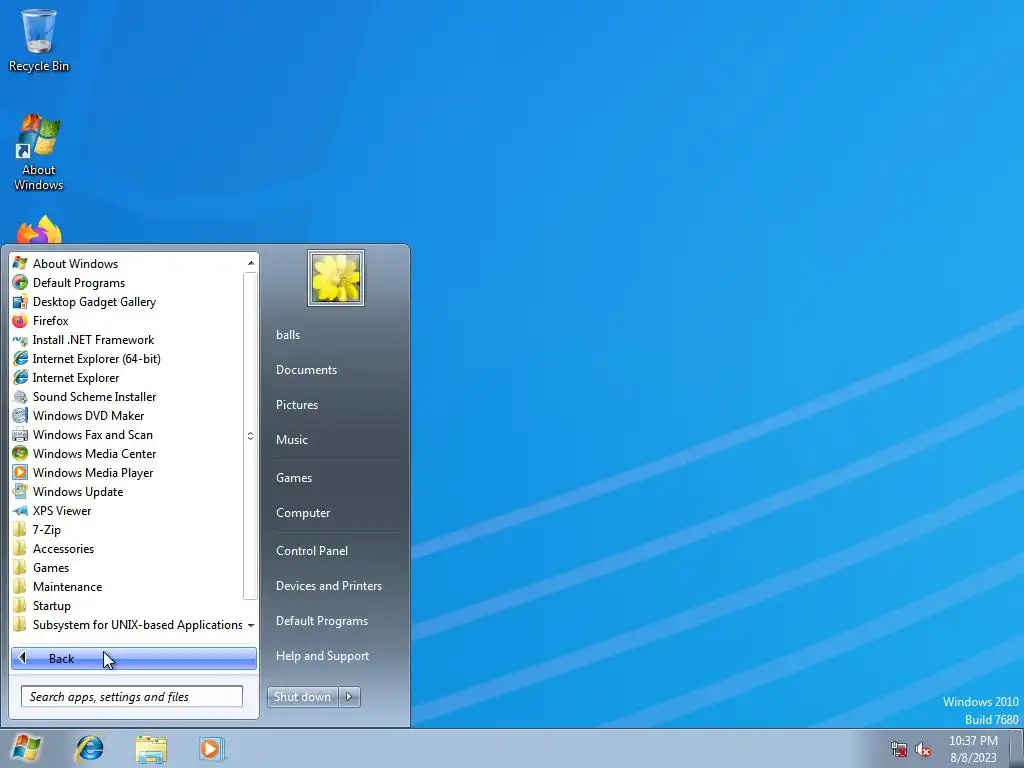
Task: Click the Windows Fax and Scan icon
Action: [x=20, y=434]
